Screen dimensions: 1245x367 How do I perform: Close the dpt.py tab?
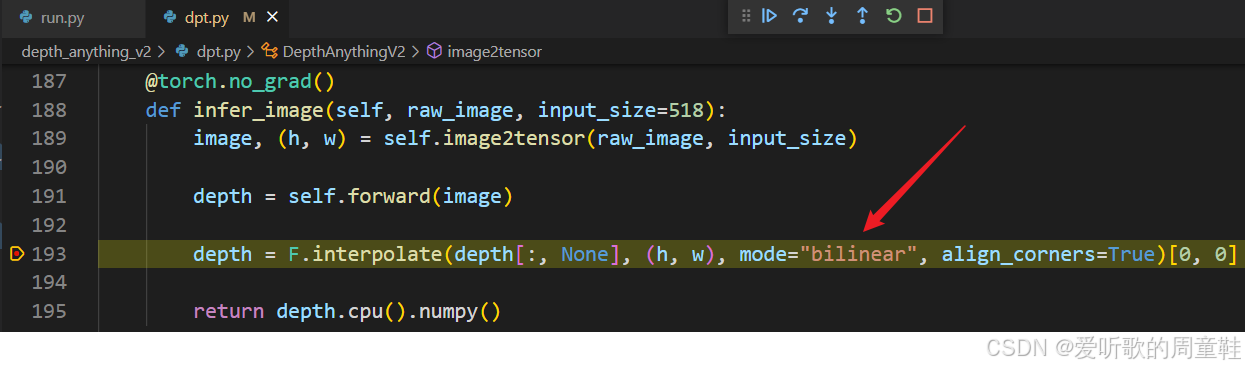[x=273, y=18]
